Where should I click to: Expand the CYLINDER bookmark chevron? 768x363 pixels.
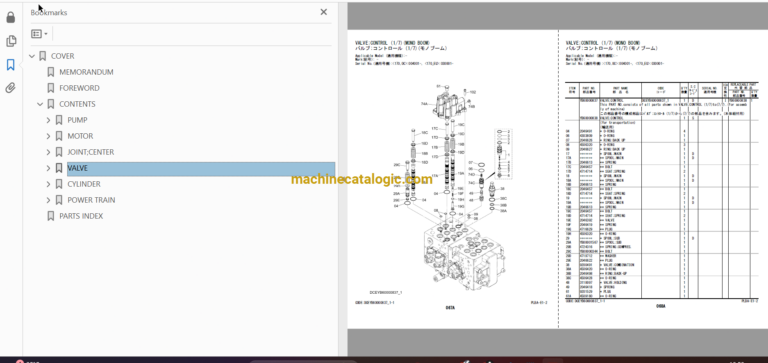click(x=48, y=184)
